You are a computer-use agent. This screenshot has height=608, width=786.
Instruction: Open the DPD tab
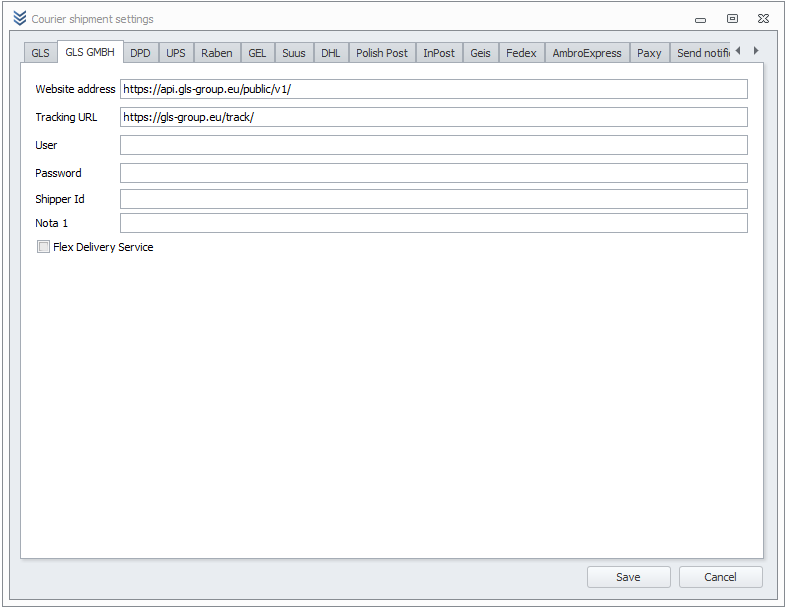point(140,53)
